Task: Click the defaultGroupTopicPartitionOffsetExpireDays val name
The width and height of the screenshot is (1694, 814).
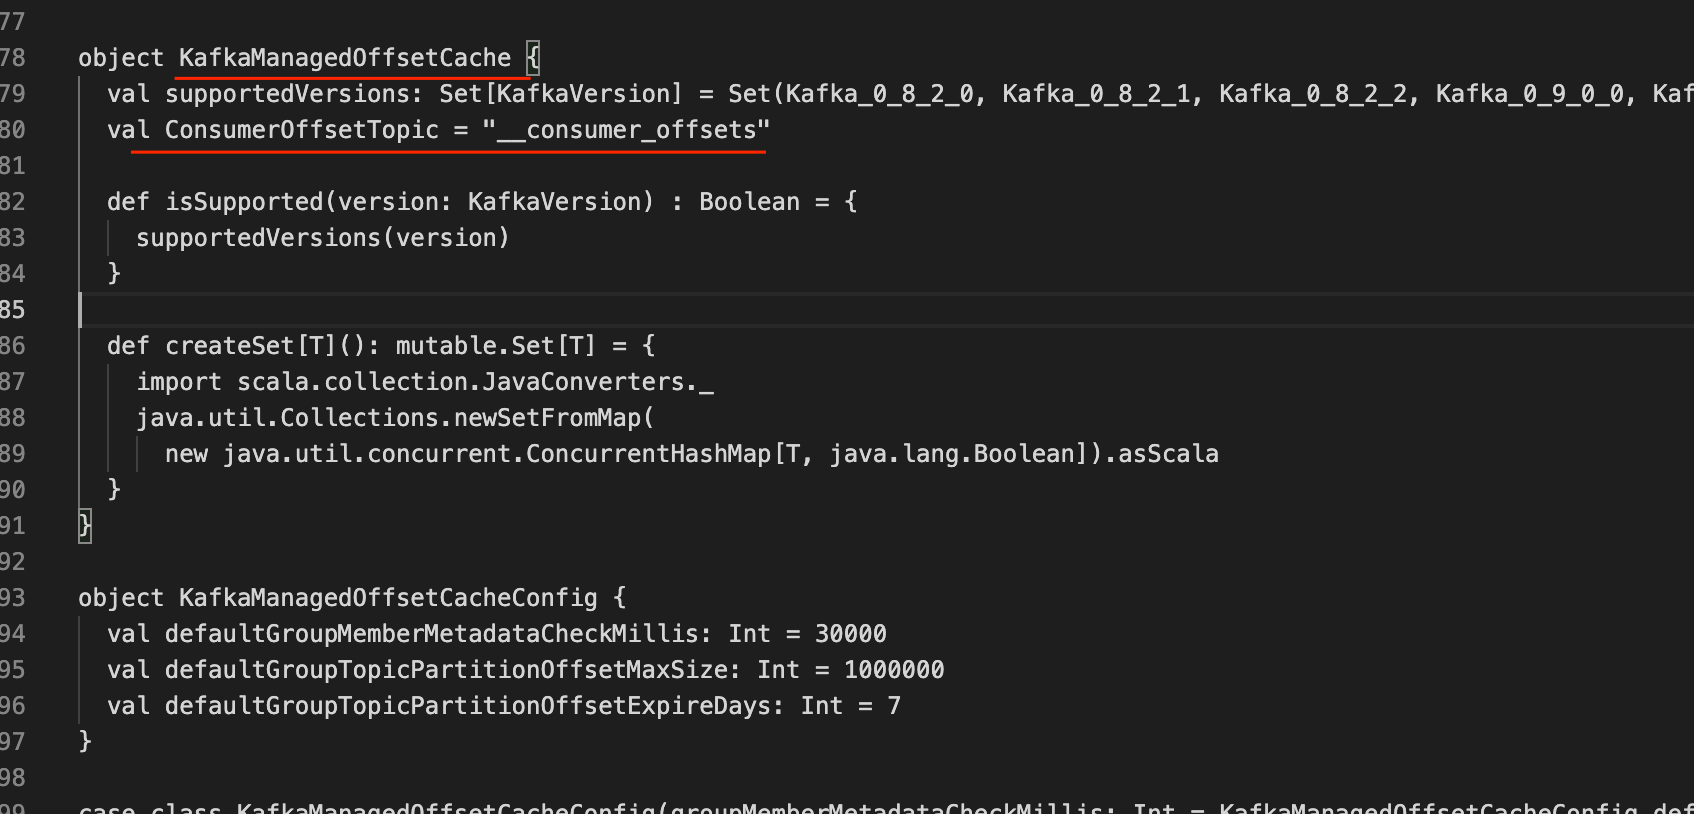Action: 467,706
